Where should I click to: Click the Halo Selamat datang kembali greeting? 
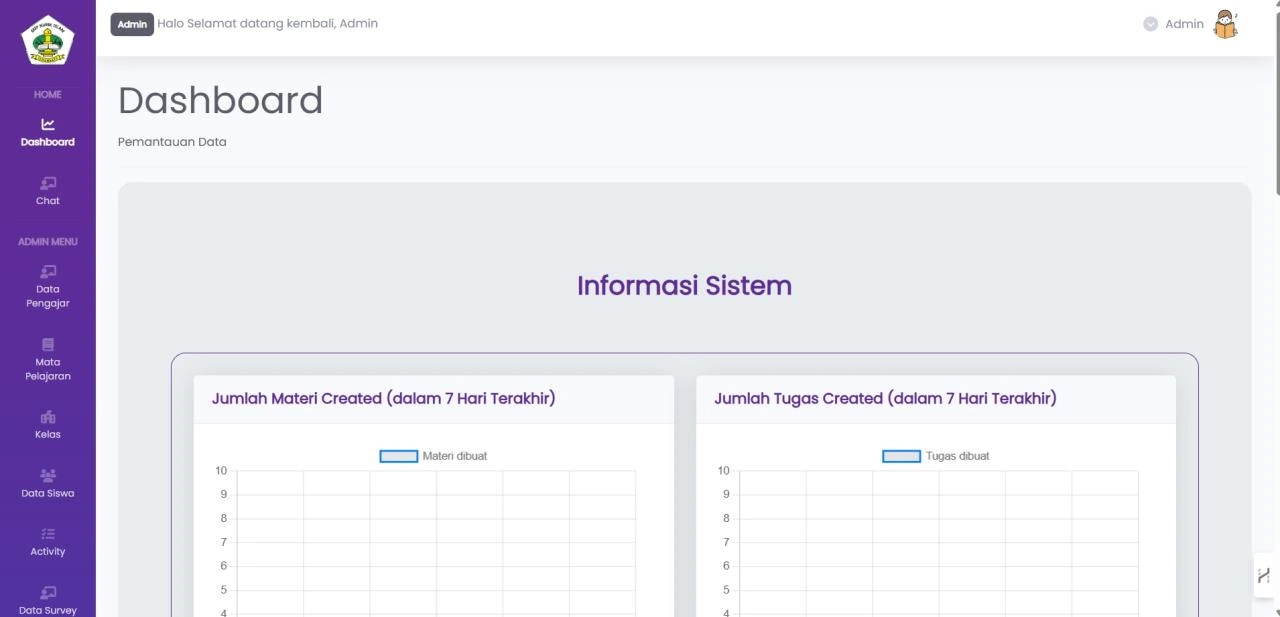coord(267,23)
